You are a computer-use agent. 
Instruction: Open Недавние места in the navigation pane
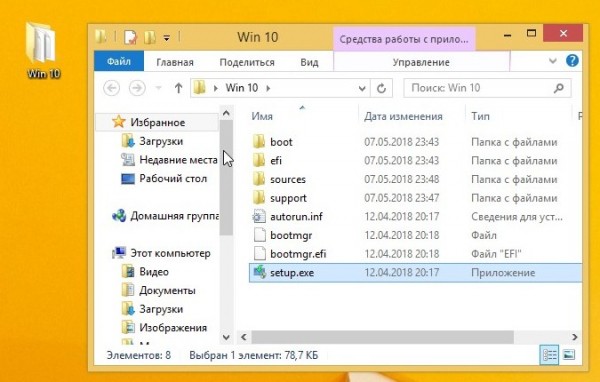[x=170, y=160]
